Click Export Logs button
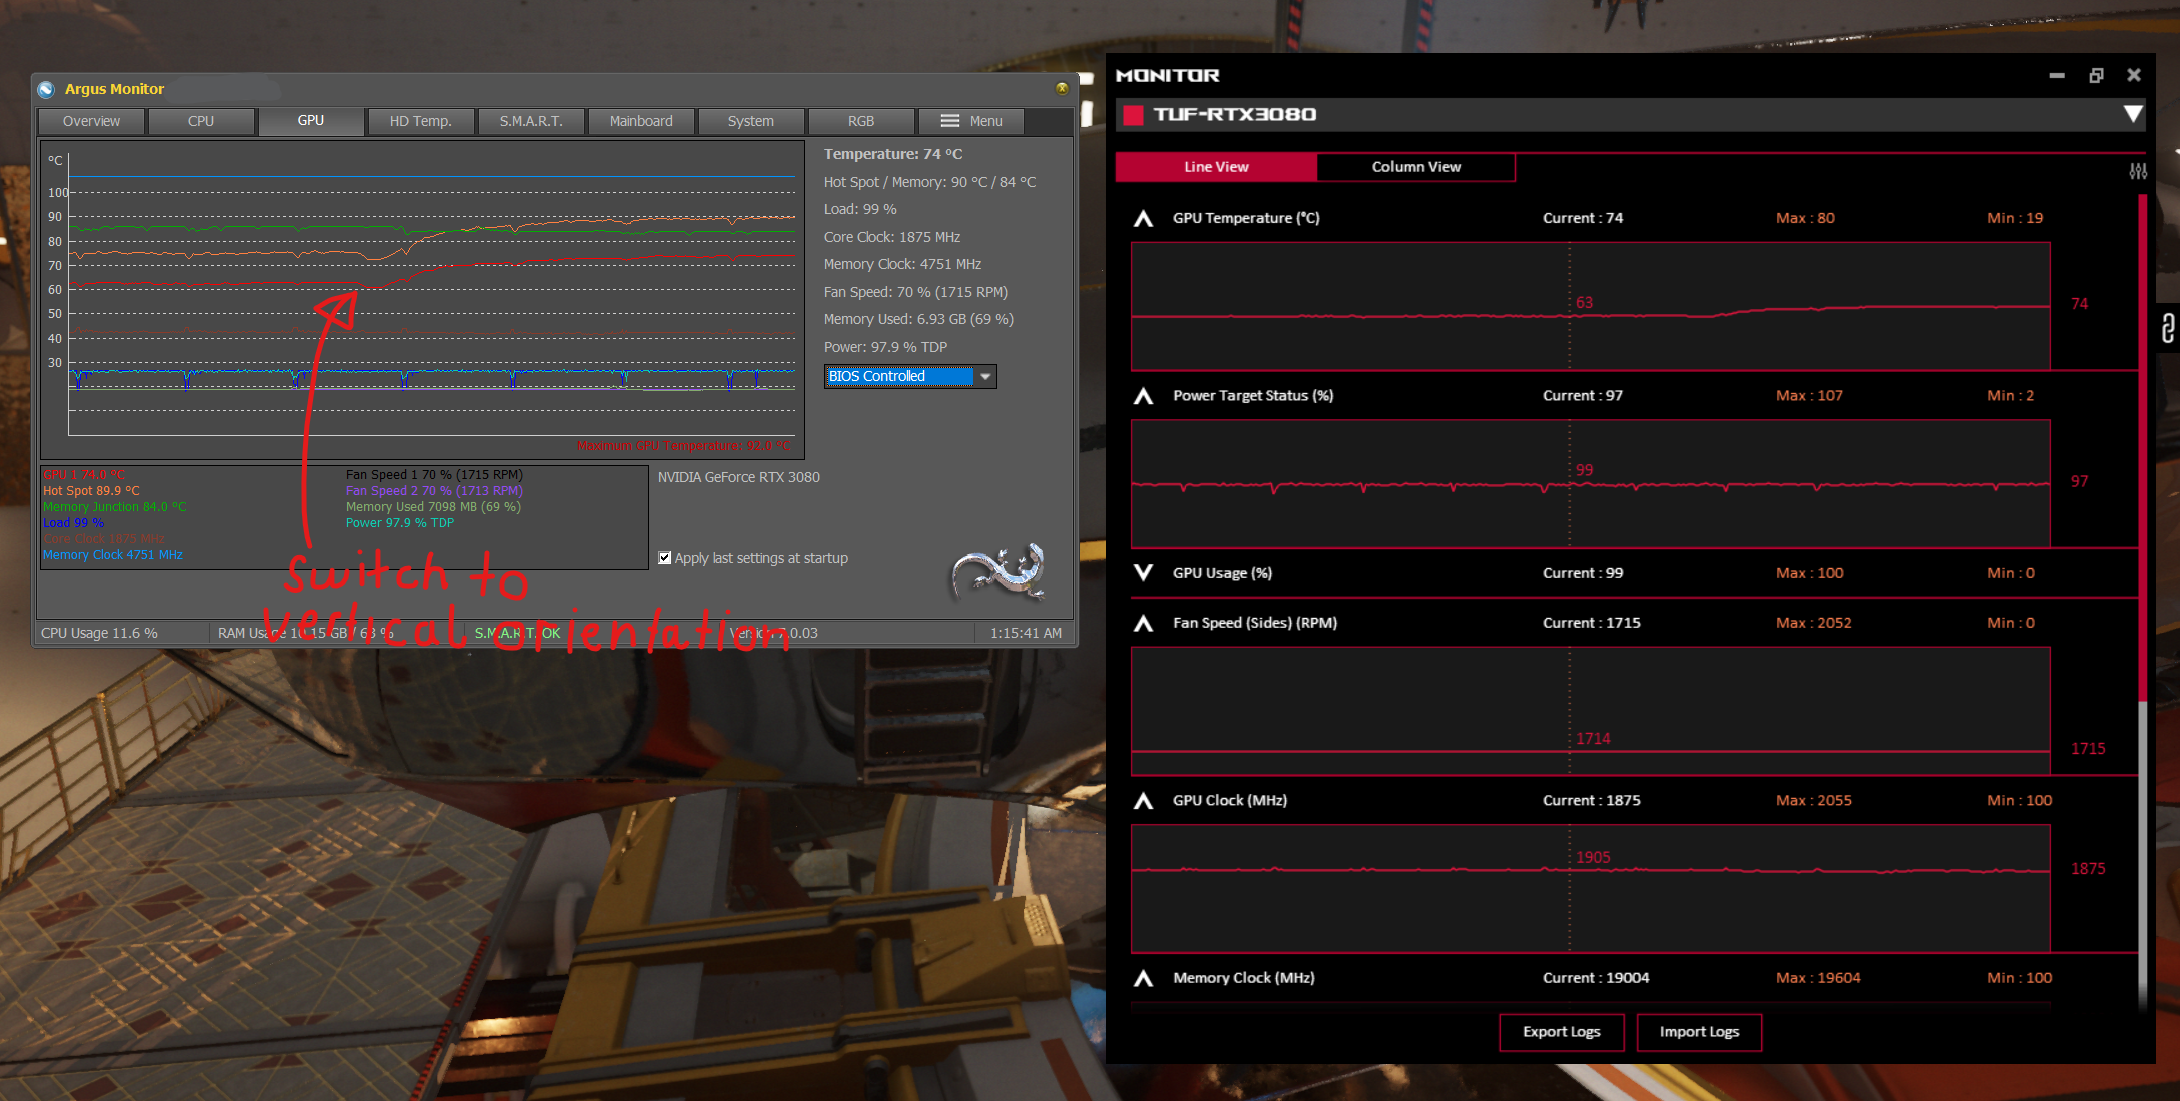Screen dimensions: 2180x1101 pyautogui.click(x=1562, y=1032)
